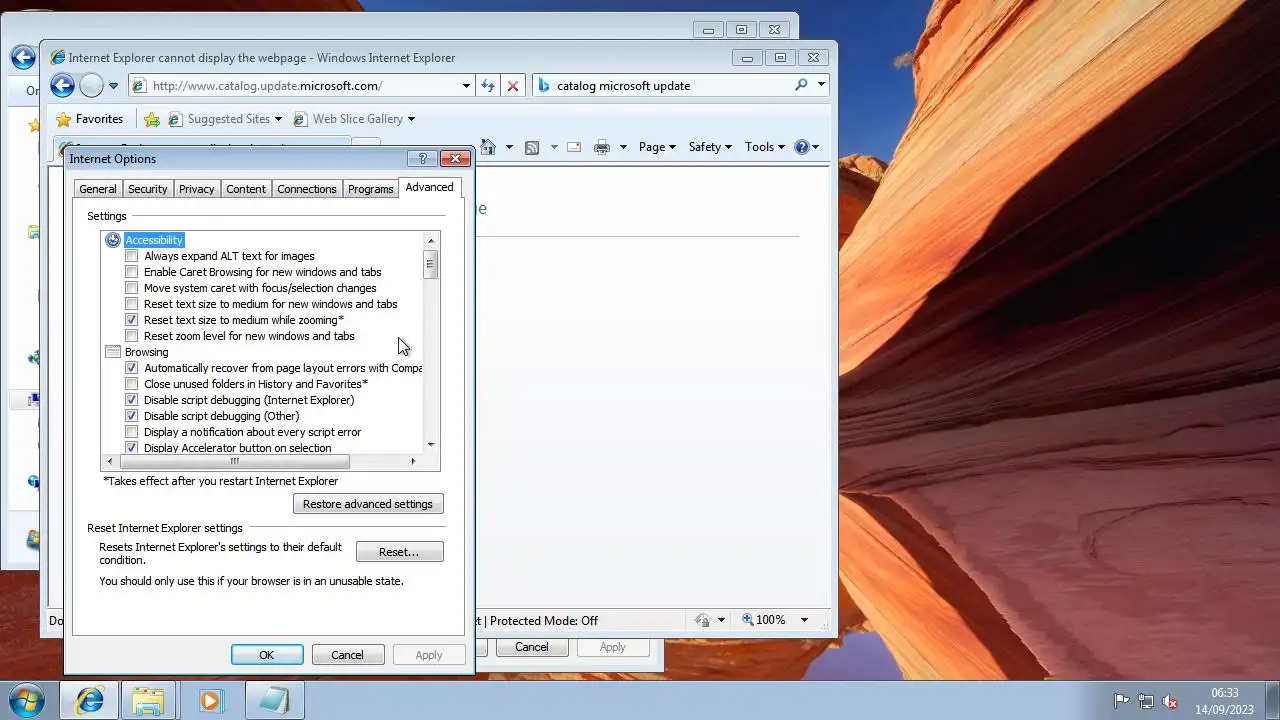Open Windows Media Player taskbar icon

209,700
